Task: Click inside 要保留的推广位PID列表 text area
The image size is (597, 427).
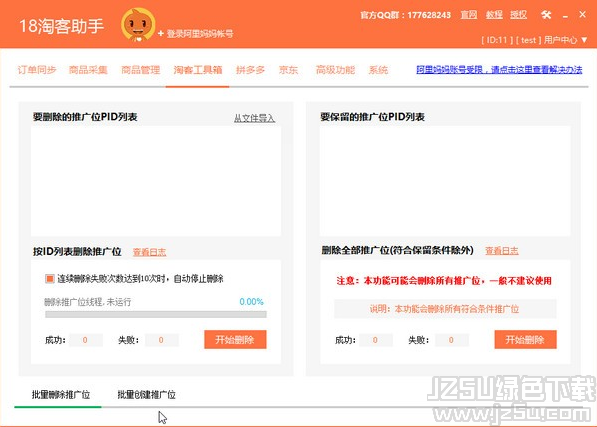Action: point(445,181)
